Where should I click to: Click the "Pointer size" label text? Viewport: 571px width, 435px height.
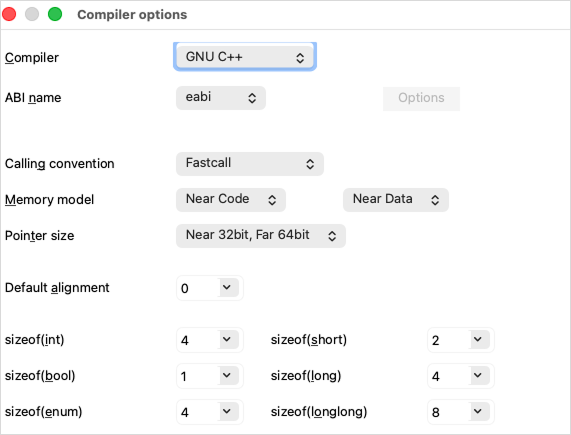tap(39, 236)
